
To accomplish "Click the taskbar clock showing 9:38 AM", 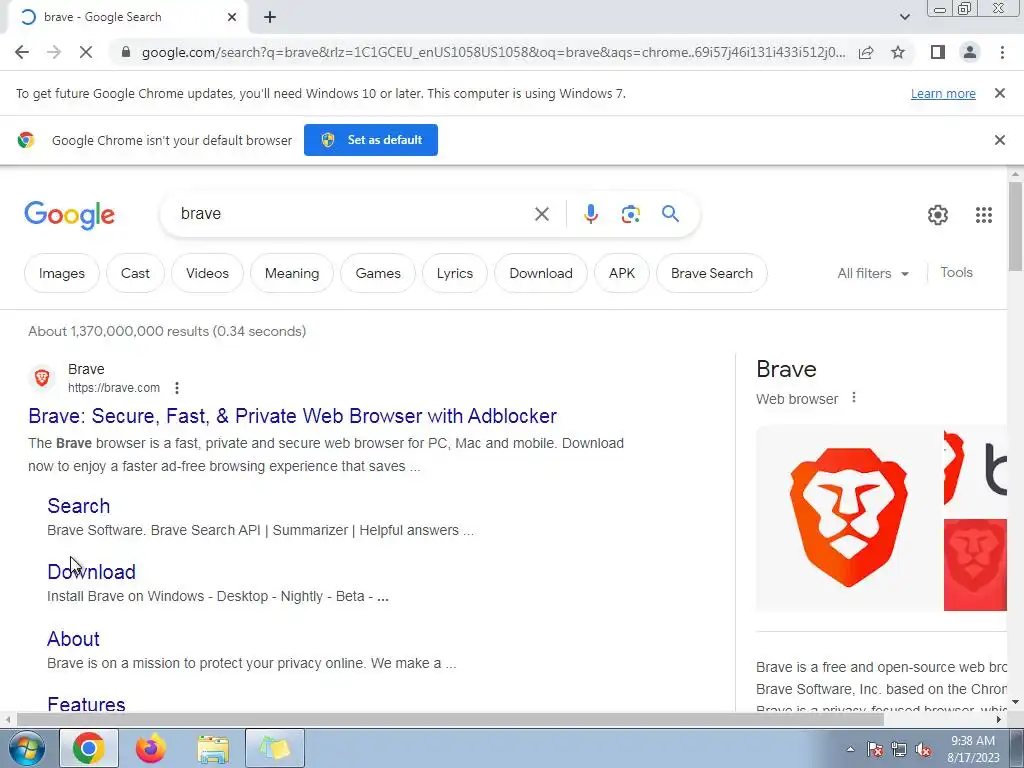I will (973, 749).
